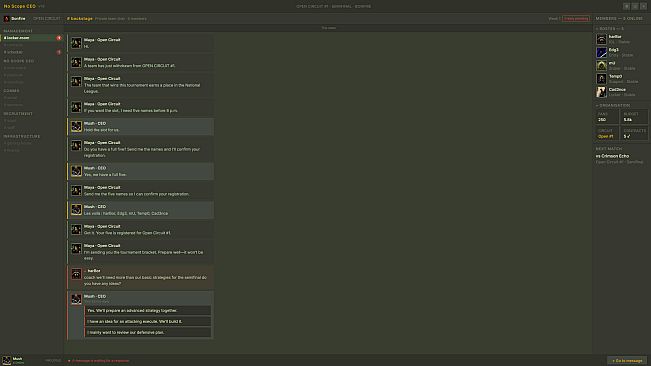651x366 pixels.
Task: Click the MEMBERS online header
Action: tap(619, 19)
